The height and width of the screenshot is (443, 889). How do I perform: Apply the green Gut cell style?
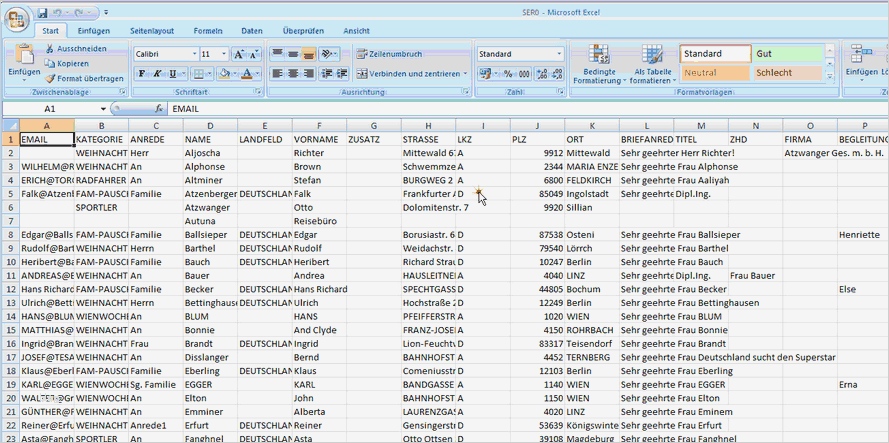point(789,54)
